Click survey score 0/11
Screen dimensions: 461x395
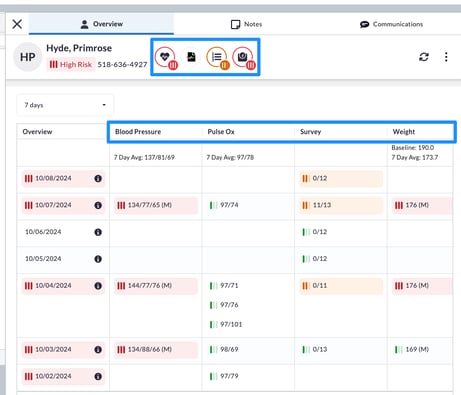341,286
